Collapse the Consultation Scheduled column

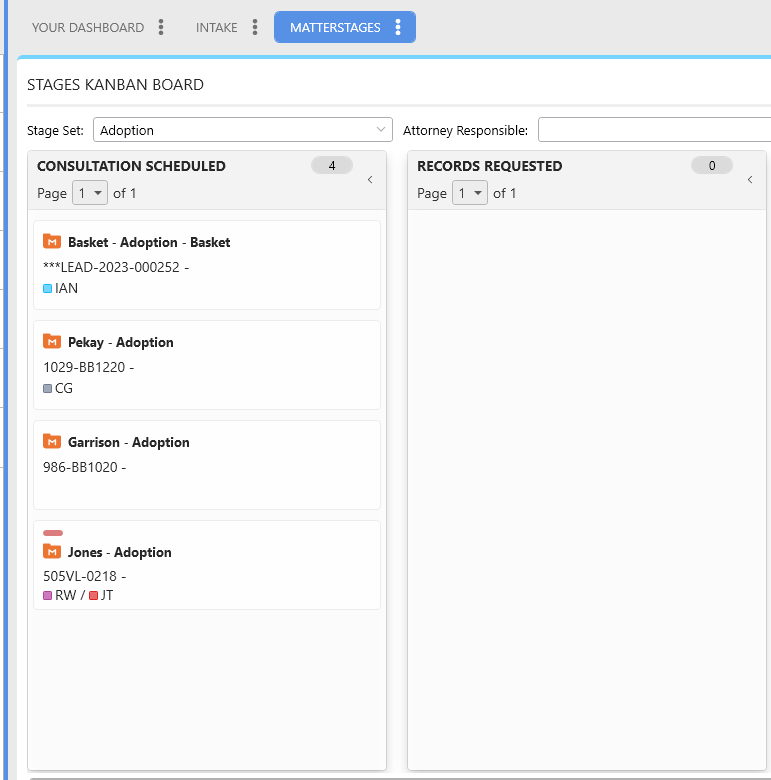click(369, 180)
